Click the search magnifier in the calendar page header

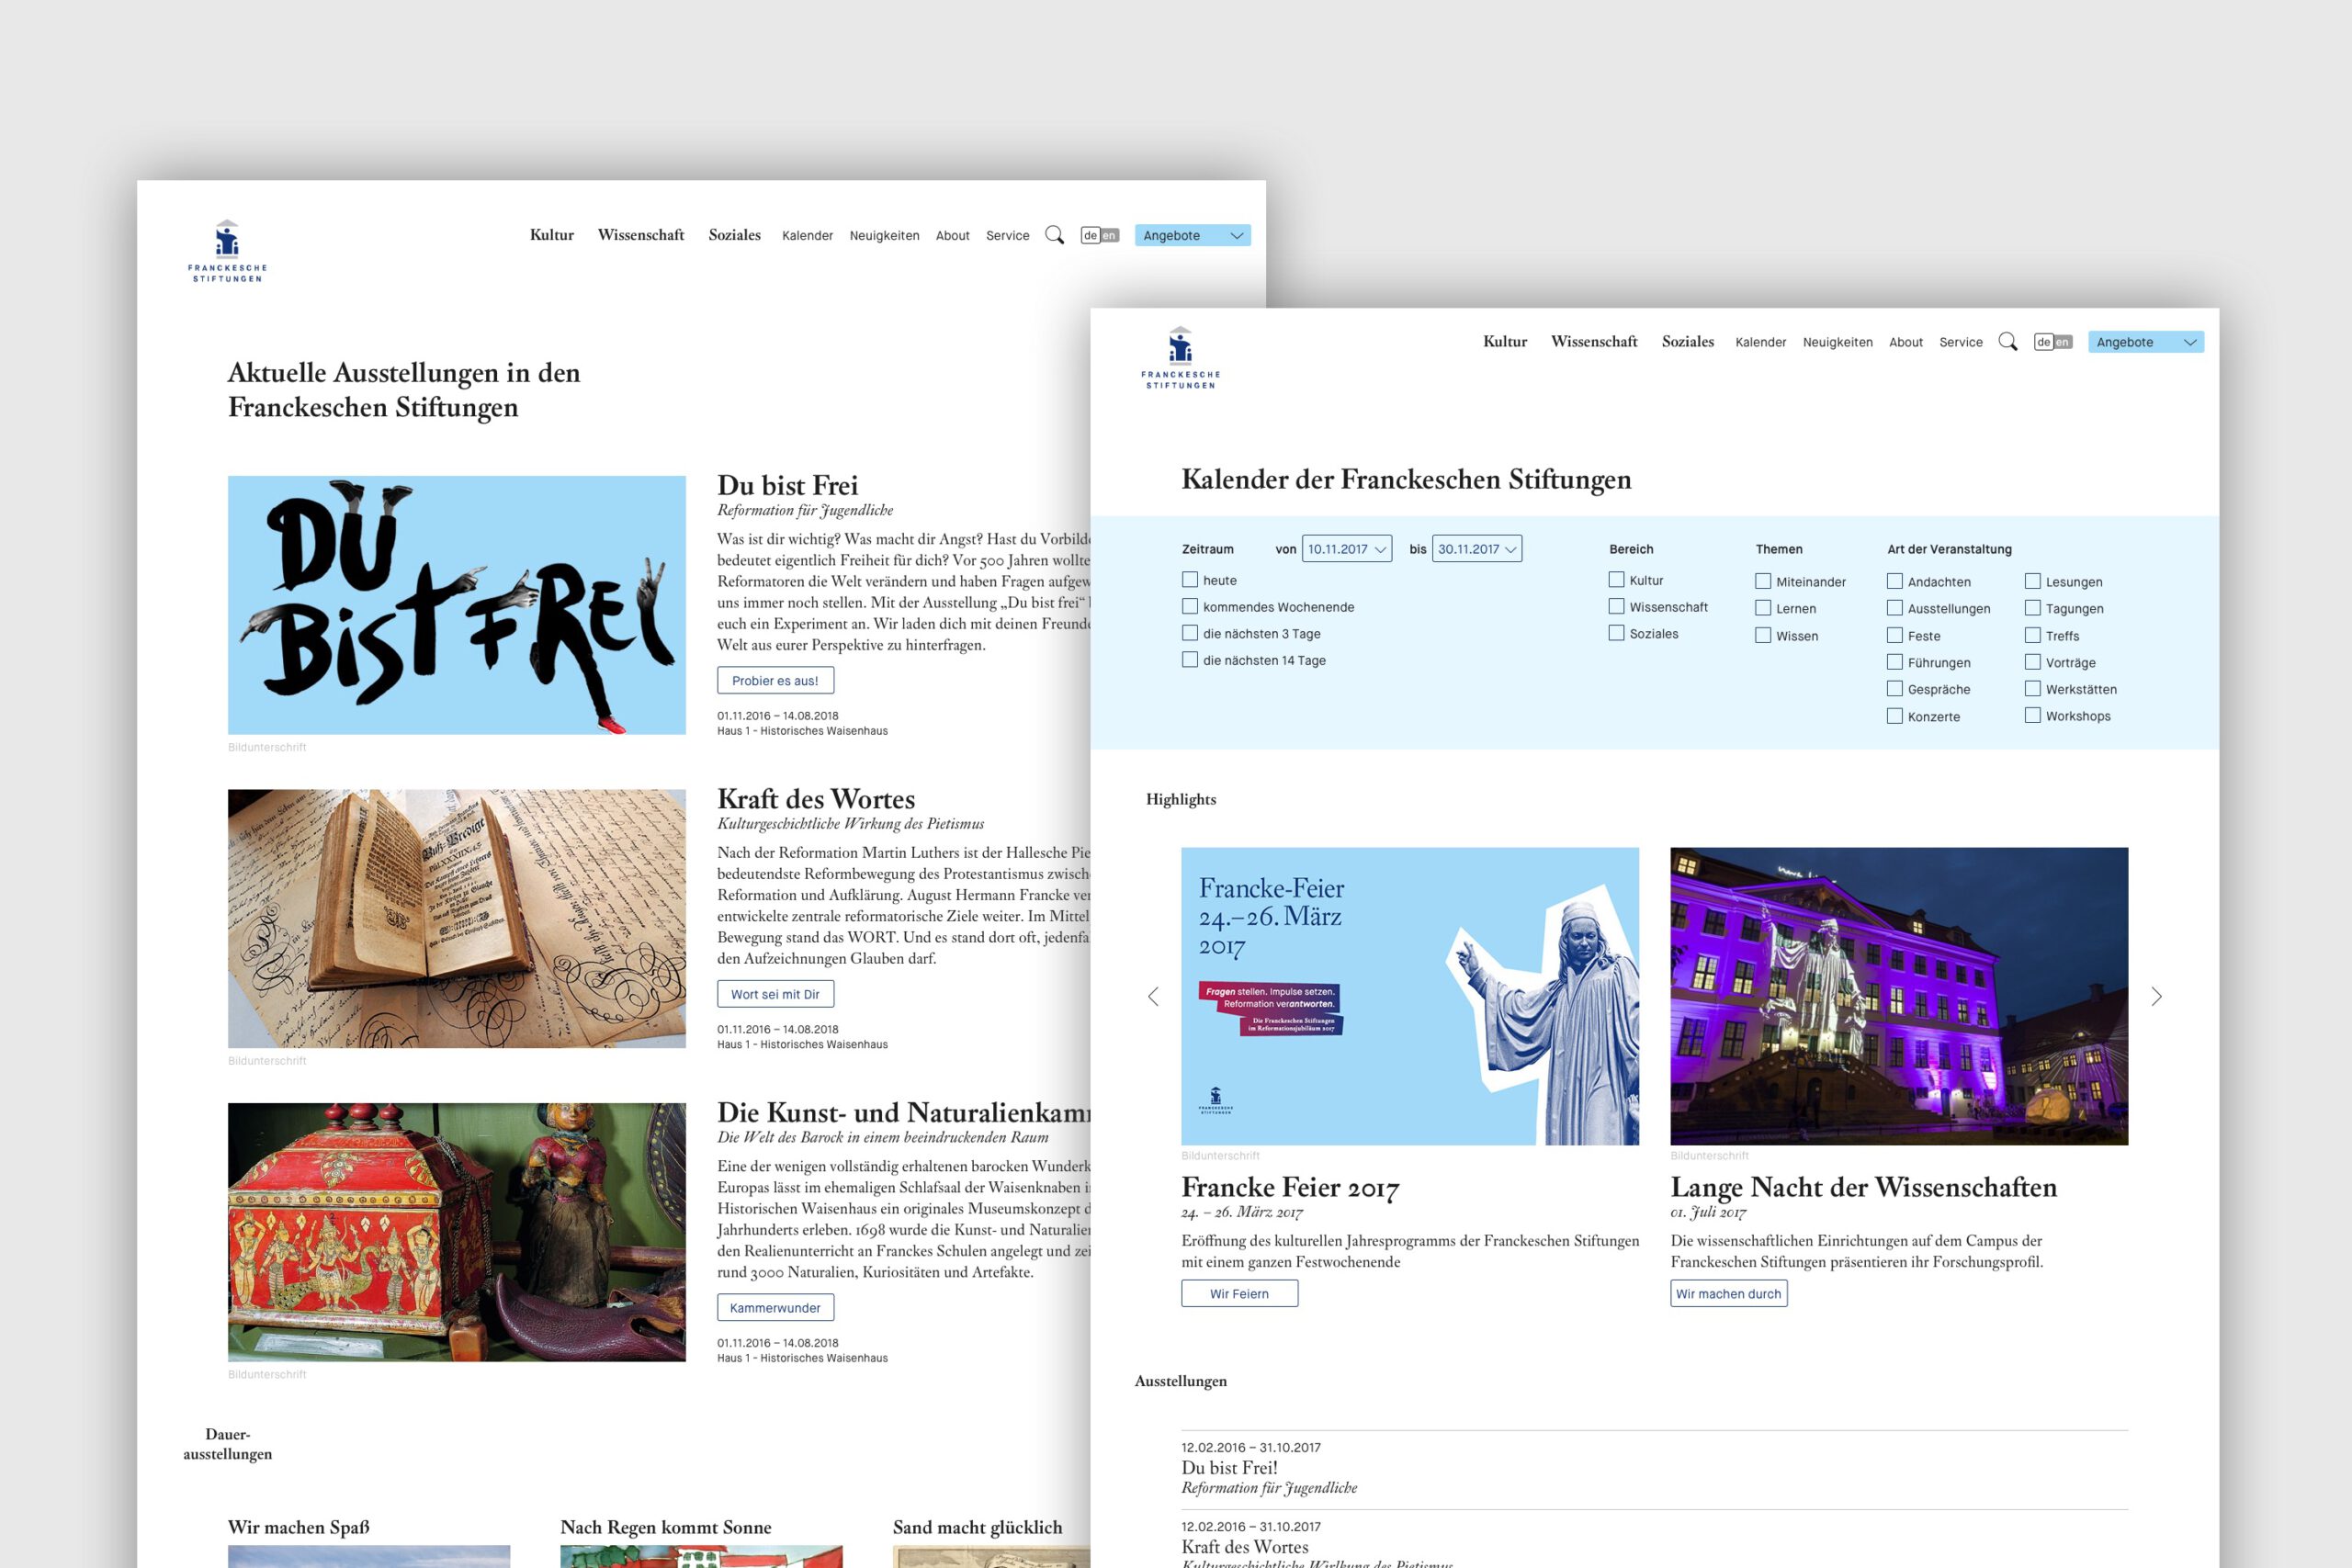click(2007, 342)
